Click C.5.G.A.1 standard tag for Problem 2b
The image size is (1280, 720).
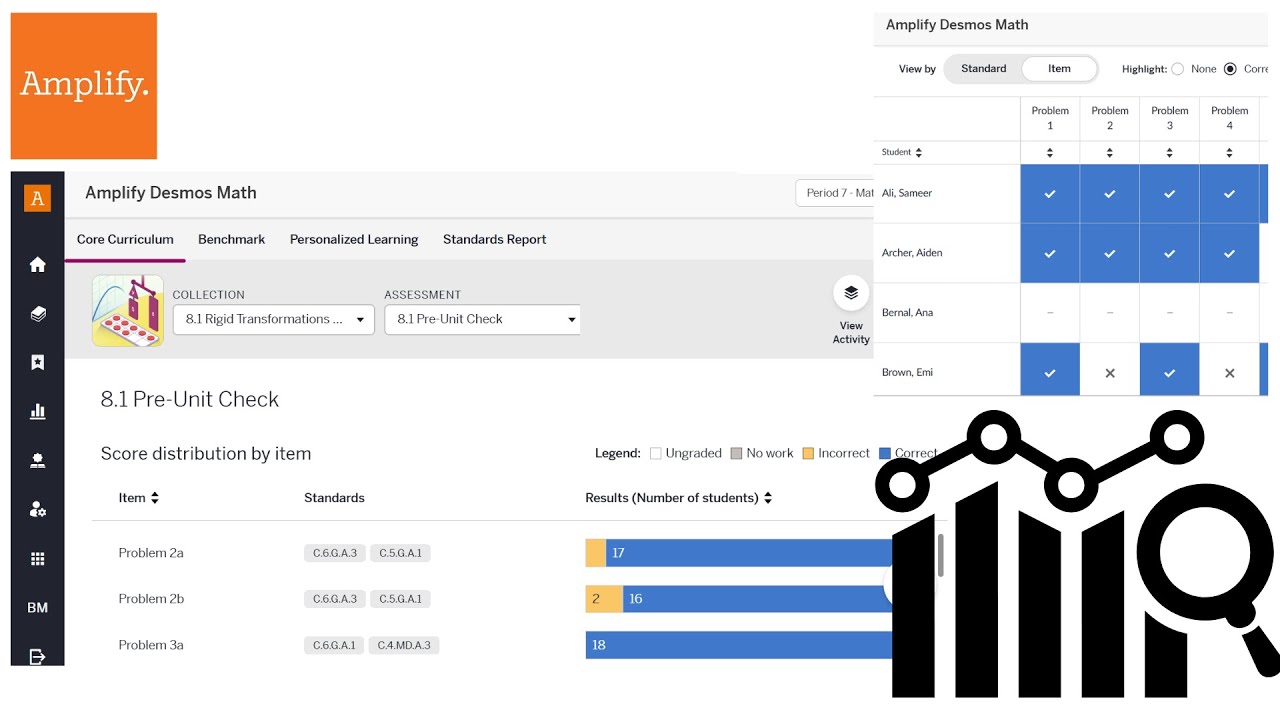400,599
